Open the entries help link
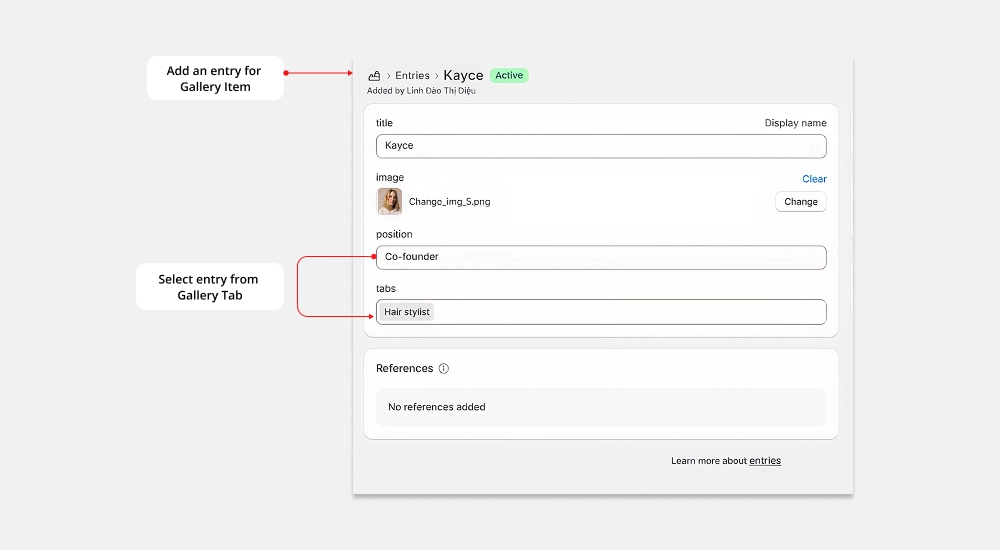 pyautogui.click(x=765, y=461)
